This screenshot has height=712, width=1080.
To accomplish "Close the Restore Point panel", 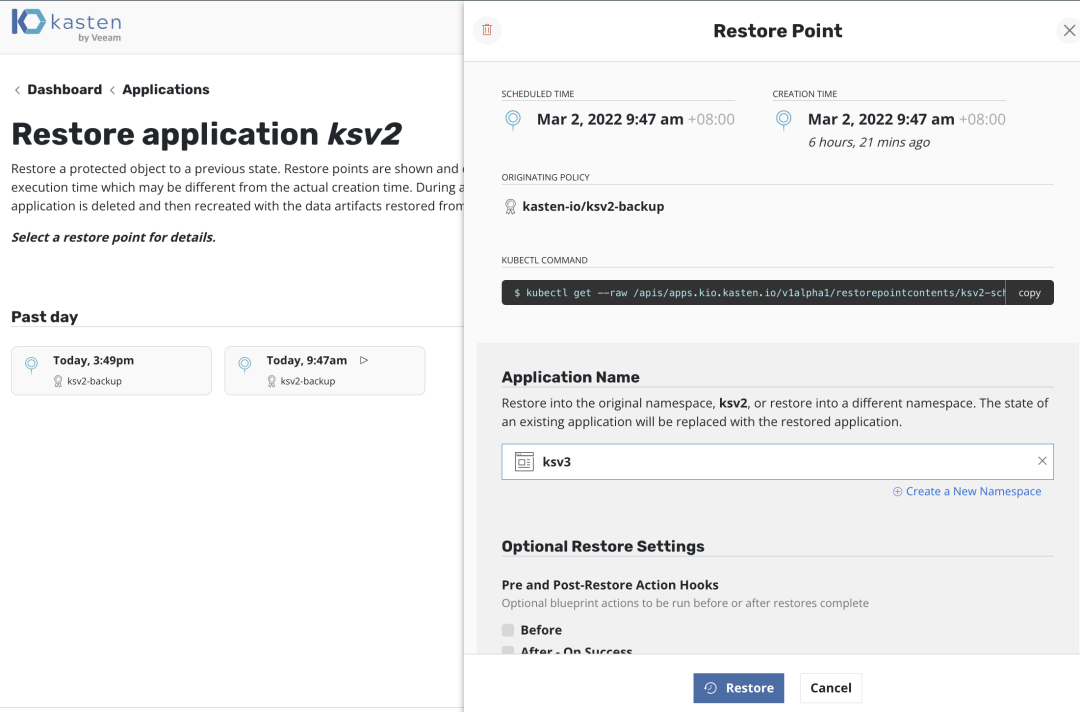I will (x=1069, y=30).
